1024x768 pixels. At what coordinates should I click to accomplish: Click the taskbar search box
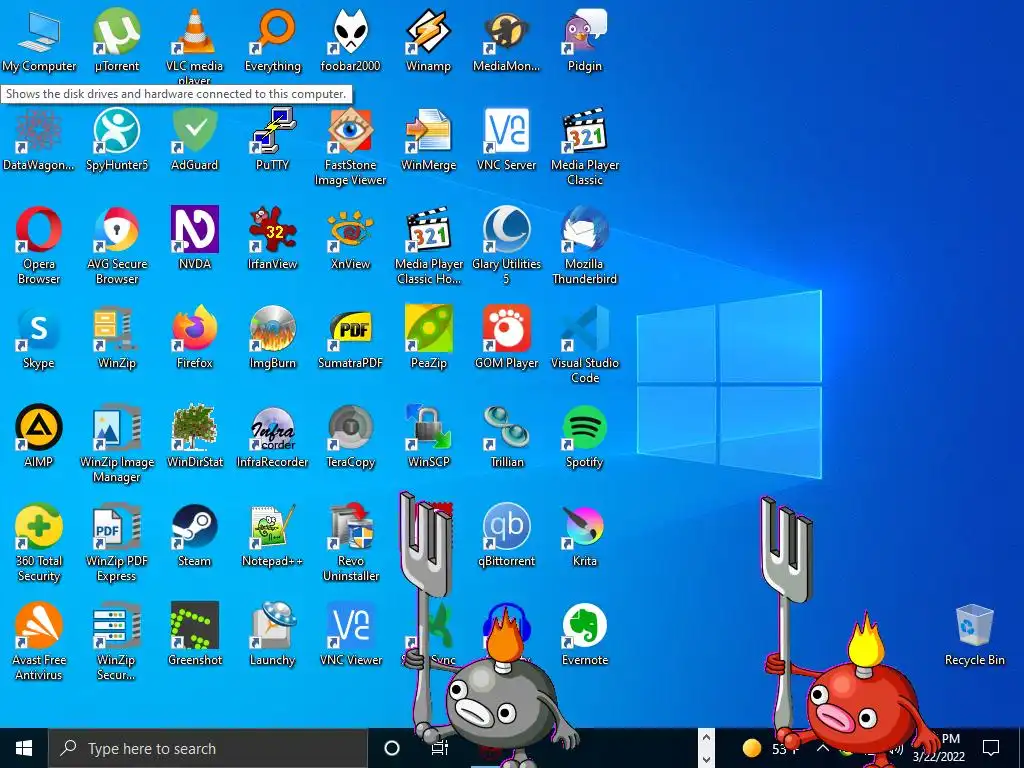(x=208, y=748)
